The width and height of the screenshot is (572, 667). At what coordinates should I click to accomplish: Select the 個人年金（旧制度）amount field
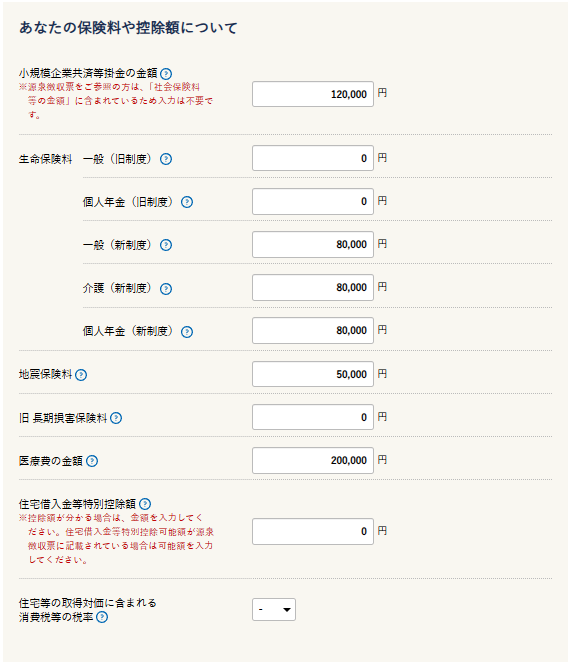tap(313, 201)
